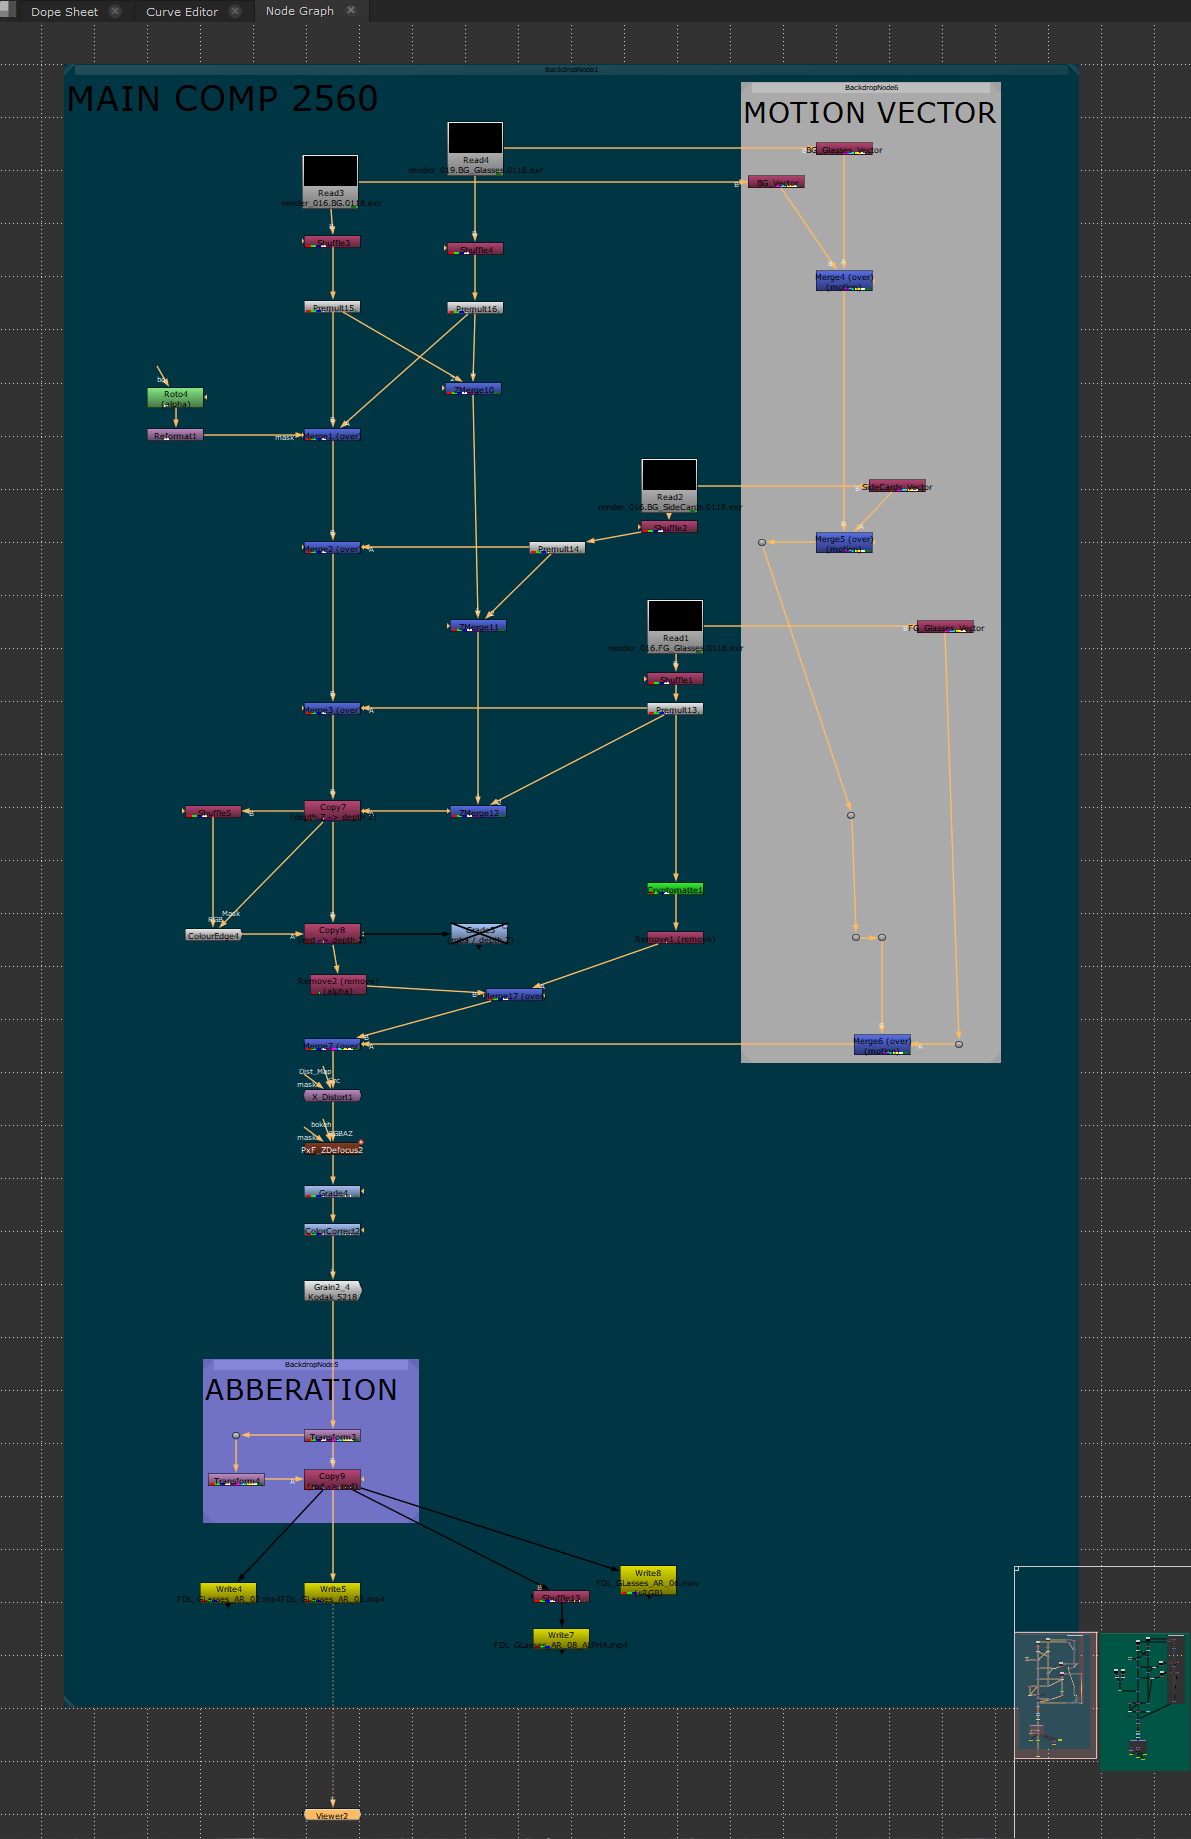Click the Shuffle4 node
This screenshot has width=1191, height=1839.
(x=475, y=249)
